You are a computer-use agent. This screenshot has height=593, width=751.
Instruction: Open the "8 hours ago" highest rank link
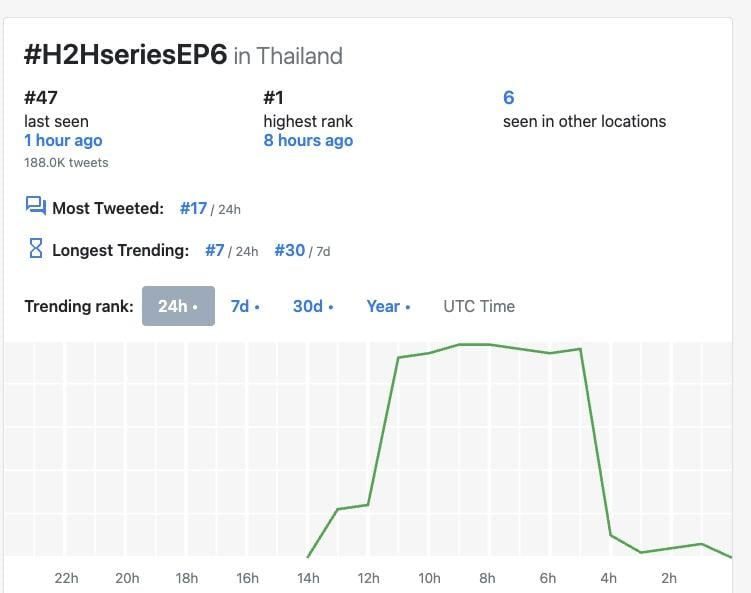pyautogui.click(x=308, y=141)
